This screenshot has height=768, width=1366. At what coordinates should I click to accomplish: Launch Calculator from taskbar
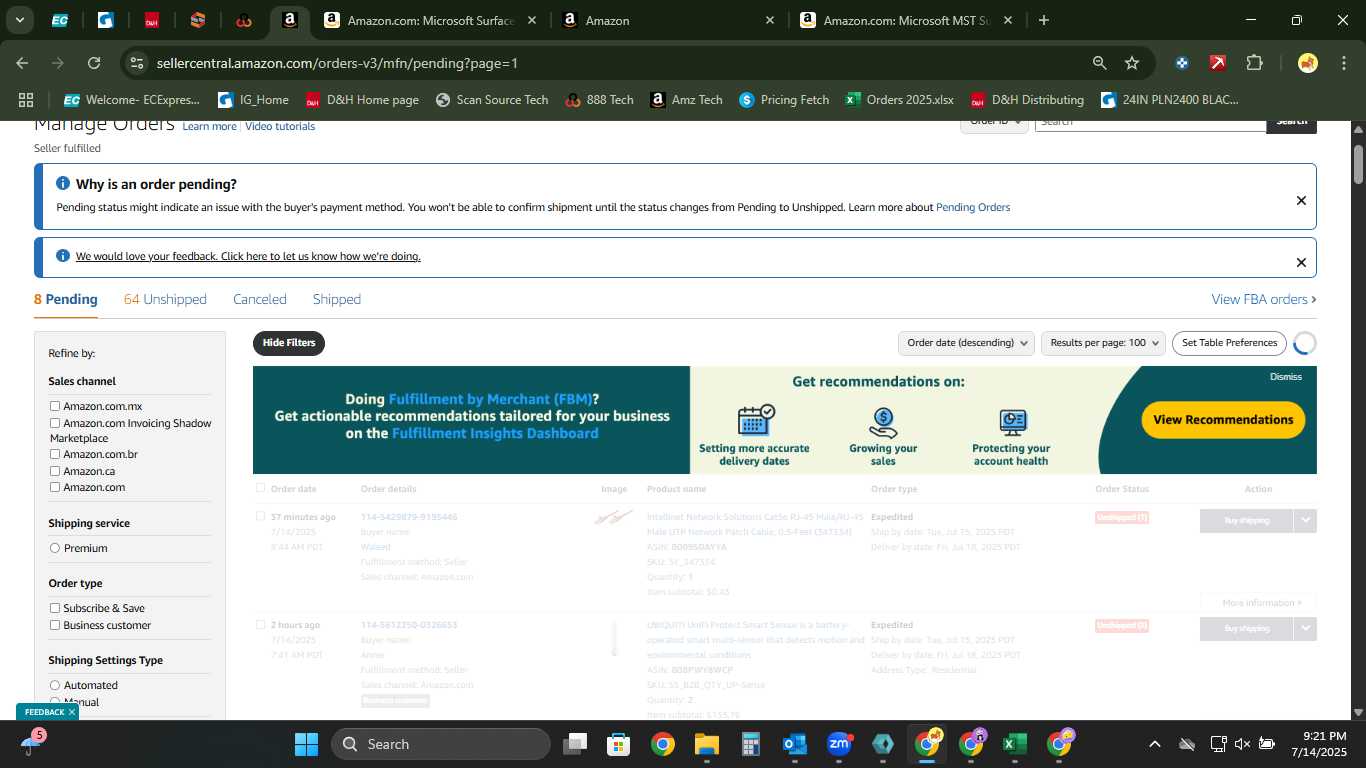pos(751,744)
